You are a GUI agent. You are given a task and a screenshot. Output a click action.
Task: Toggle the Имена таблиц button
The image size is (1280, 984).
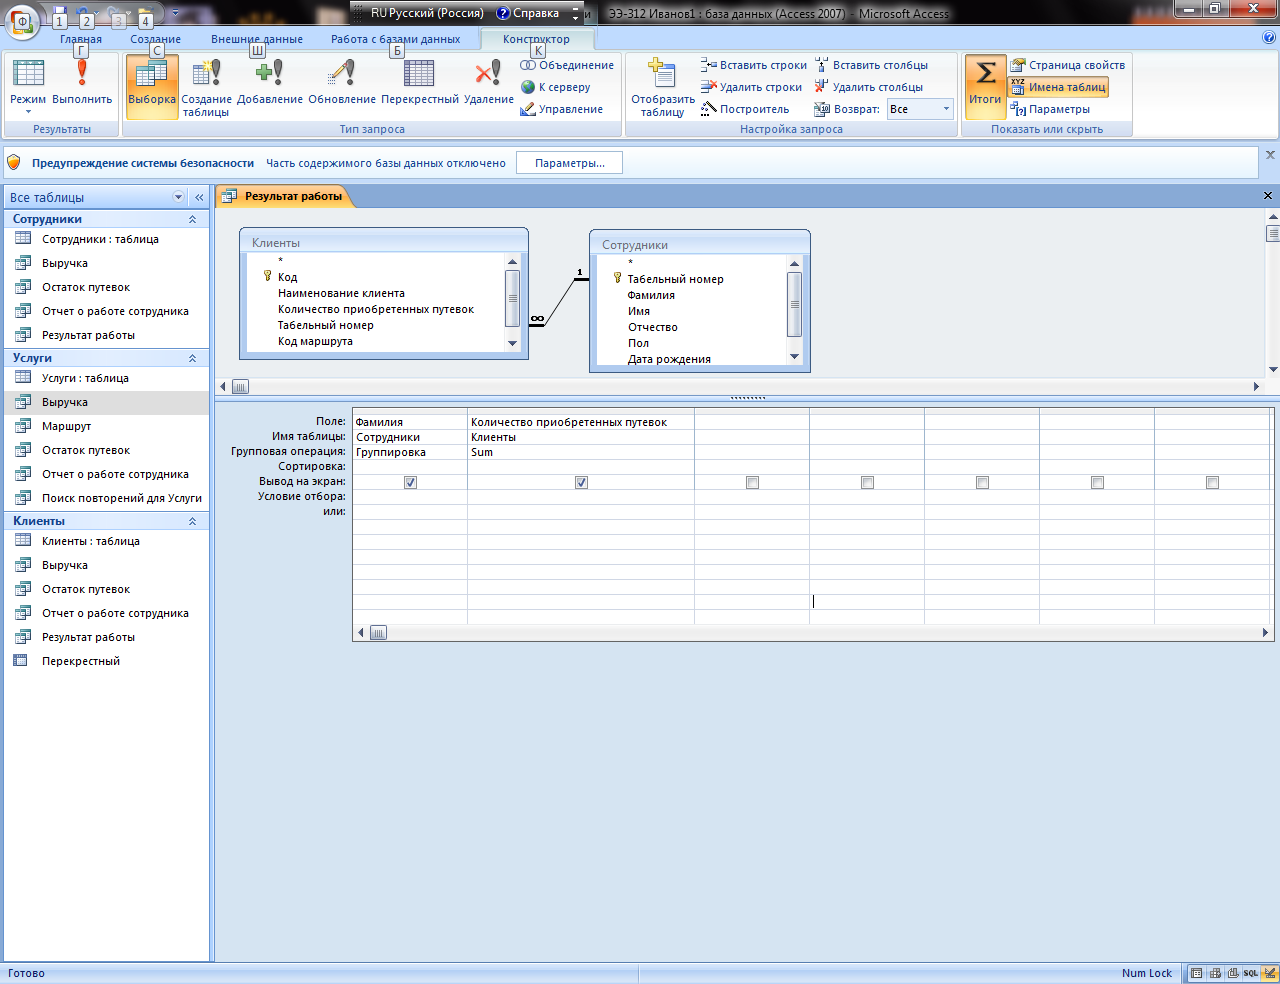point(1058,87)
